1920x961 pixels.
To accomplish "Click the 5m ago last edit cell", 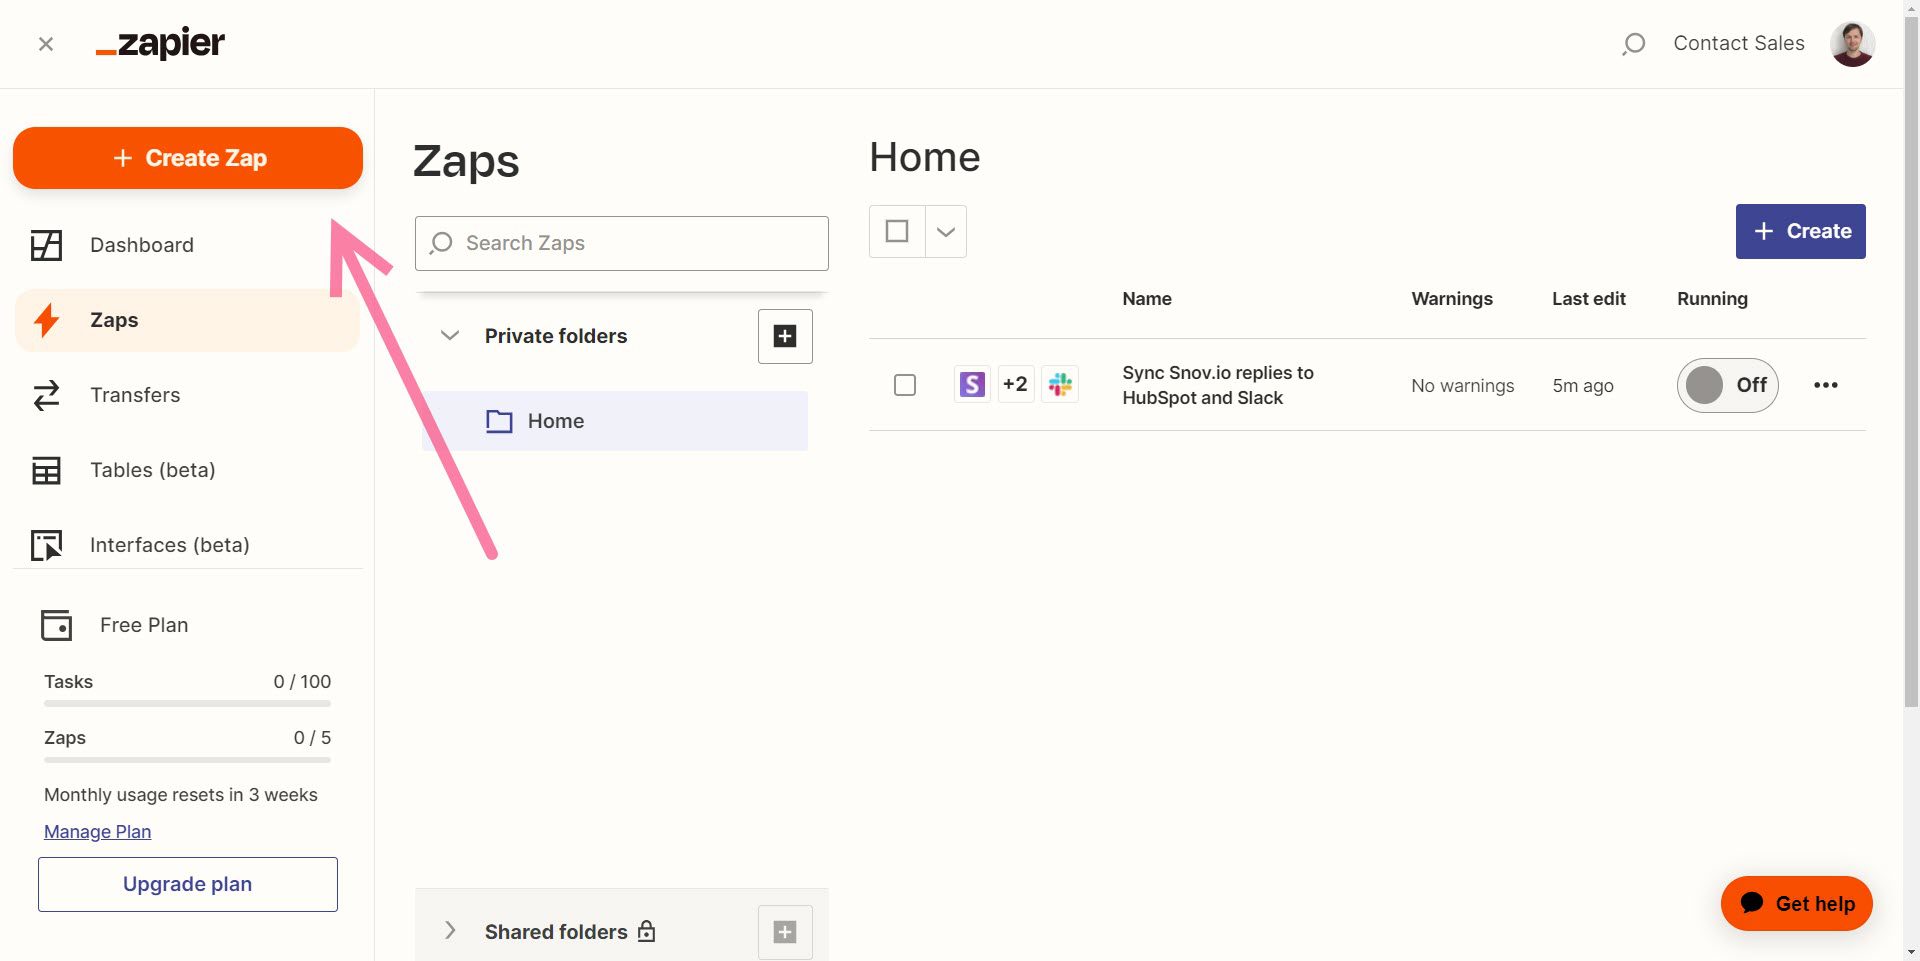I will click(x=1583, y=386).
